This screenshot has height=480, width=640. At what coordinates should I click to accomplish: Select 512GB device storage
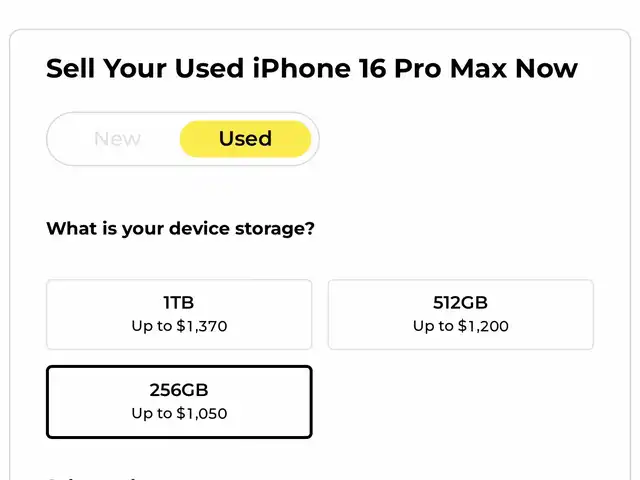pyautogui.click(x=460, y=314)
